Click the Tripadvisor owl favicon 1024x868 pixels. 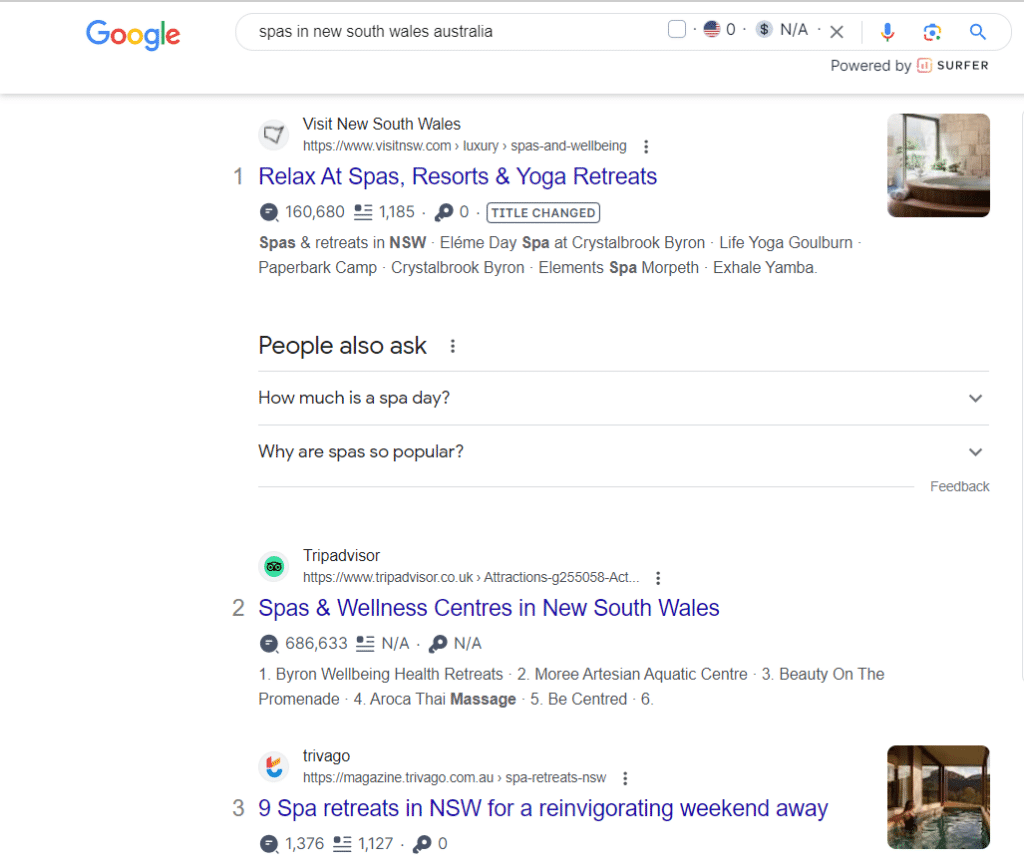coord(274,566)
